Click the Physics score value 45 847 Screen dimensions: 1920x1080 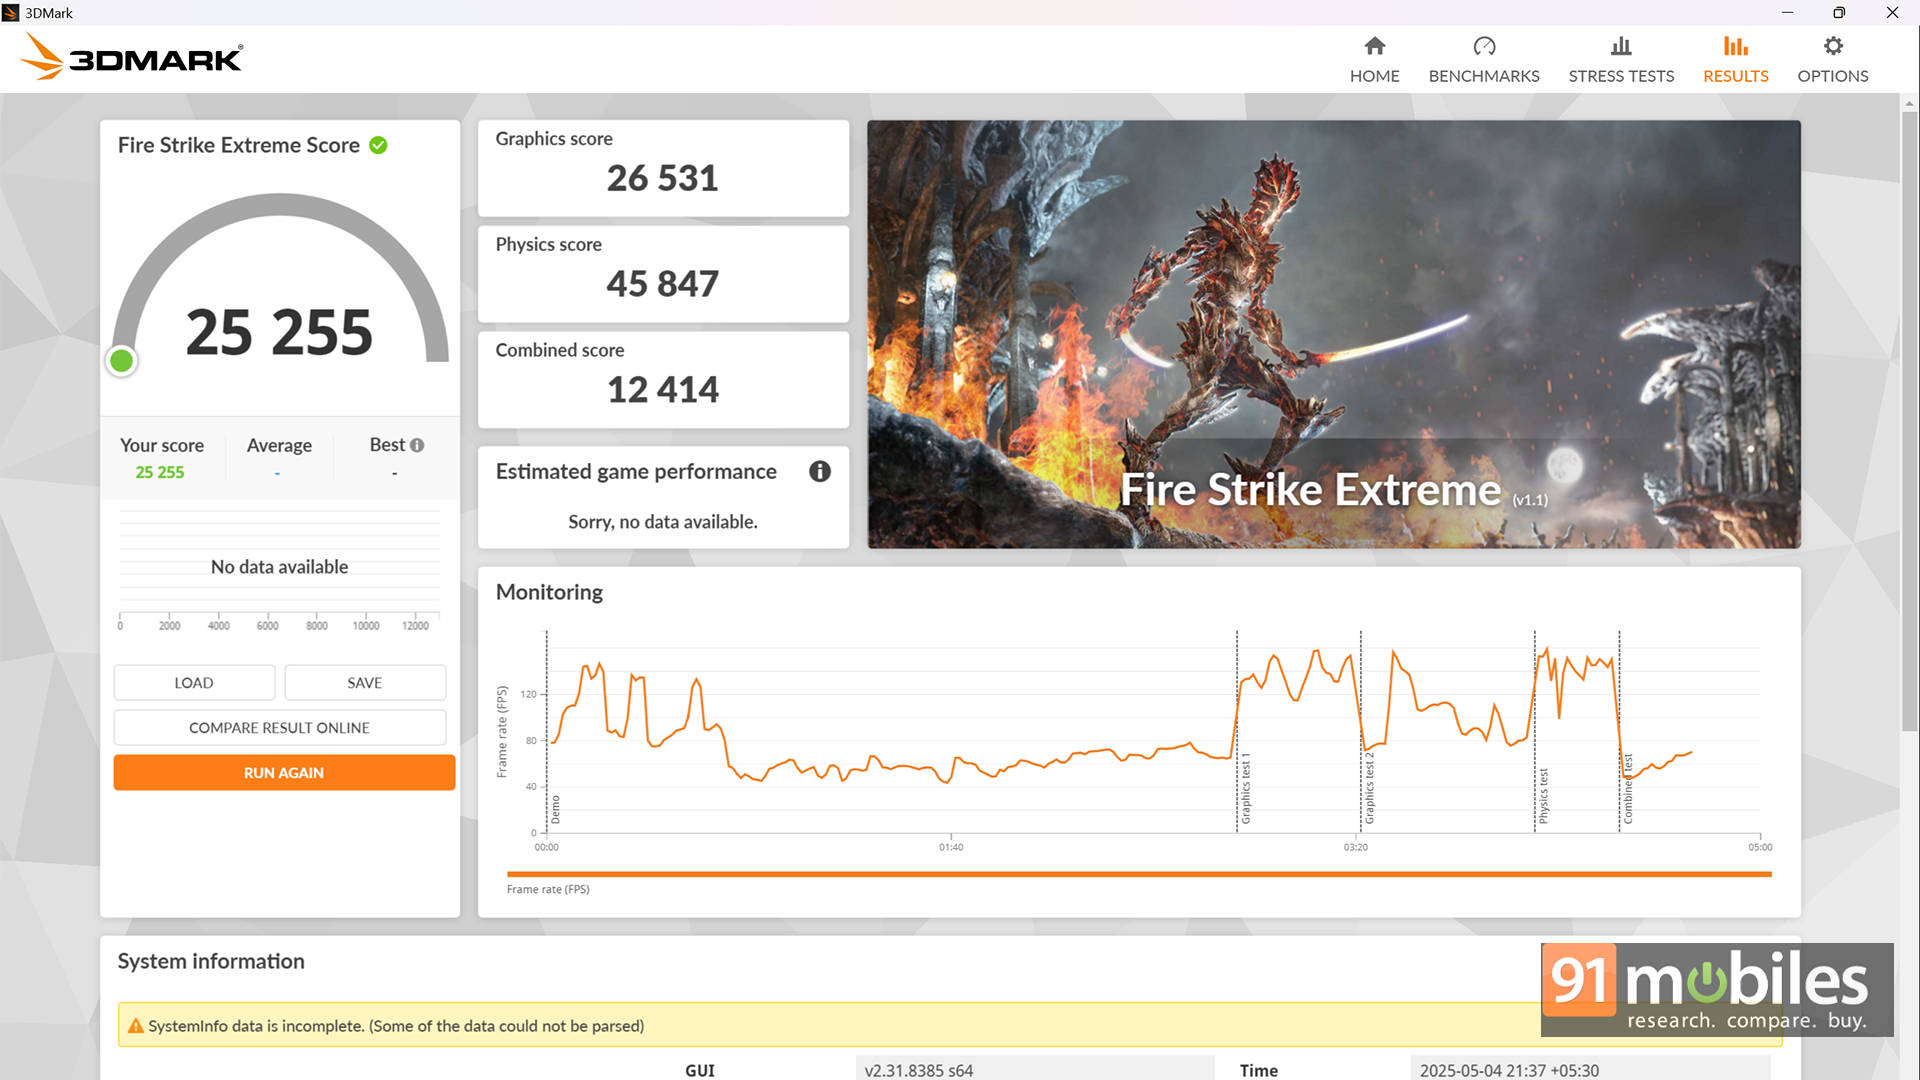point(662,284)
